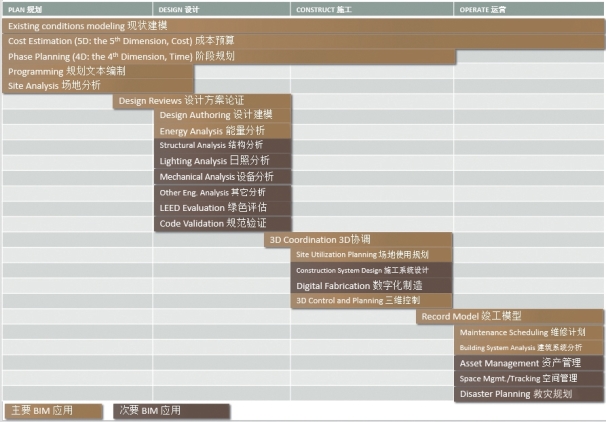Click the 次要 BIM 应用 legend swatch
The height and width of the screenshot is (422, 606).
point(172,411)
